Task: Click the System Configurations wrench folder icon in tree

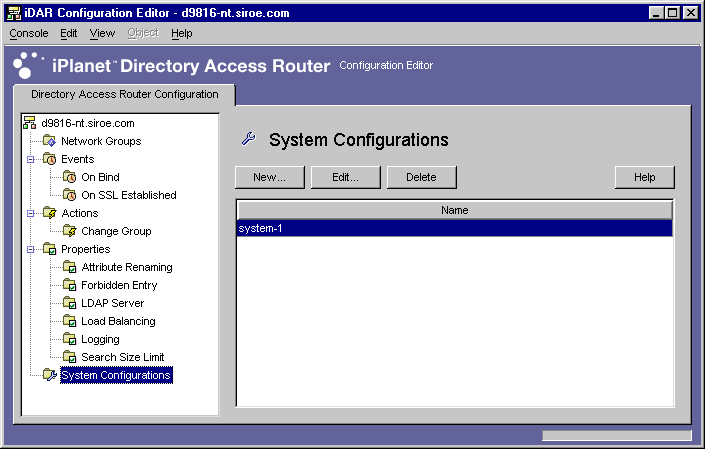Action: pos(49,374)
